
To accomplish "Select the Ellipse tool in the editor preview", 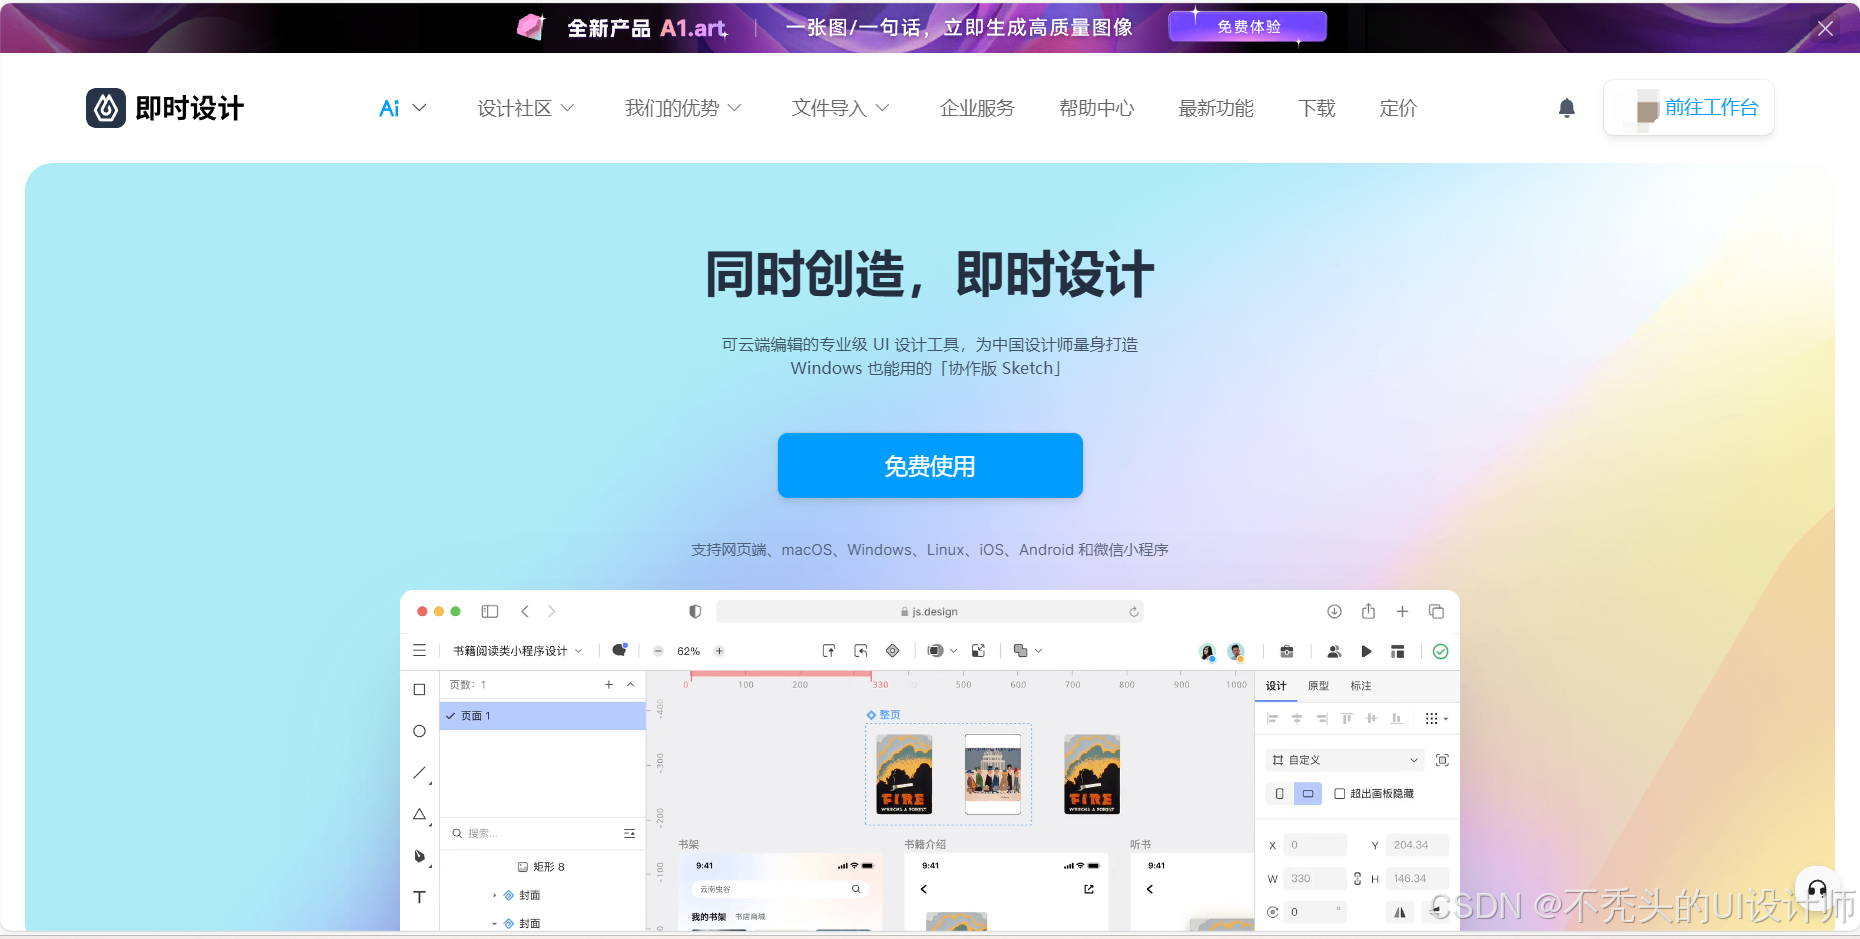I will point(419,731).
